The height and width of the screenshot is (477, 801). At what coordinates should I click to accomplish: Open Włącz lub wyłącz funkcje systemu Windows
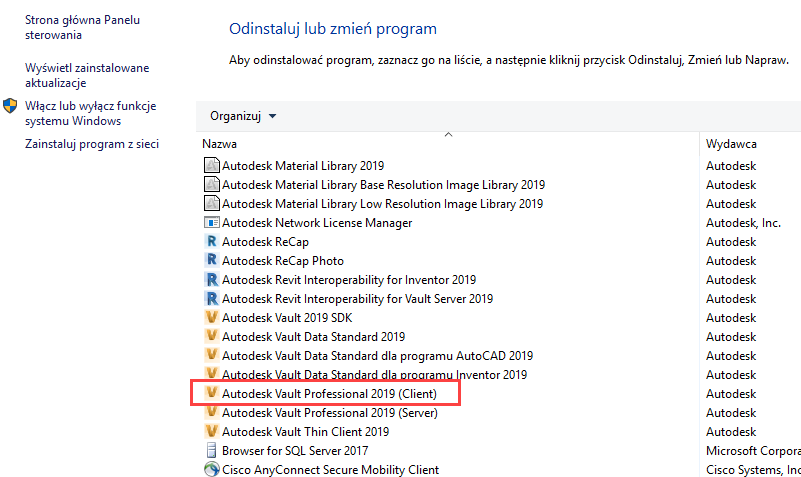(x=90, y=113)
